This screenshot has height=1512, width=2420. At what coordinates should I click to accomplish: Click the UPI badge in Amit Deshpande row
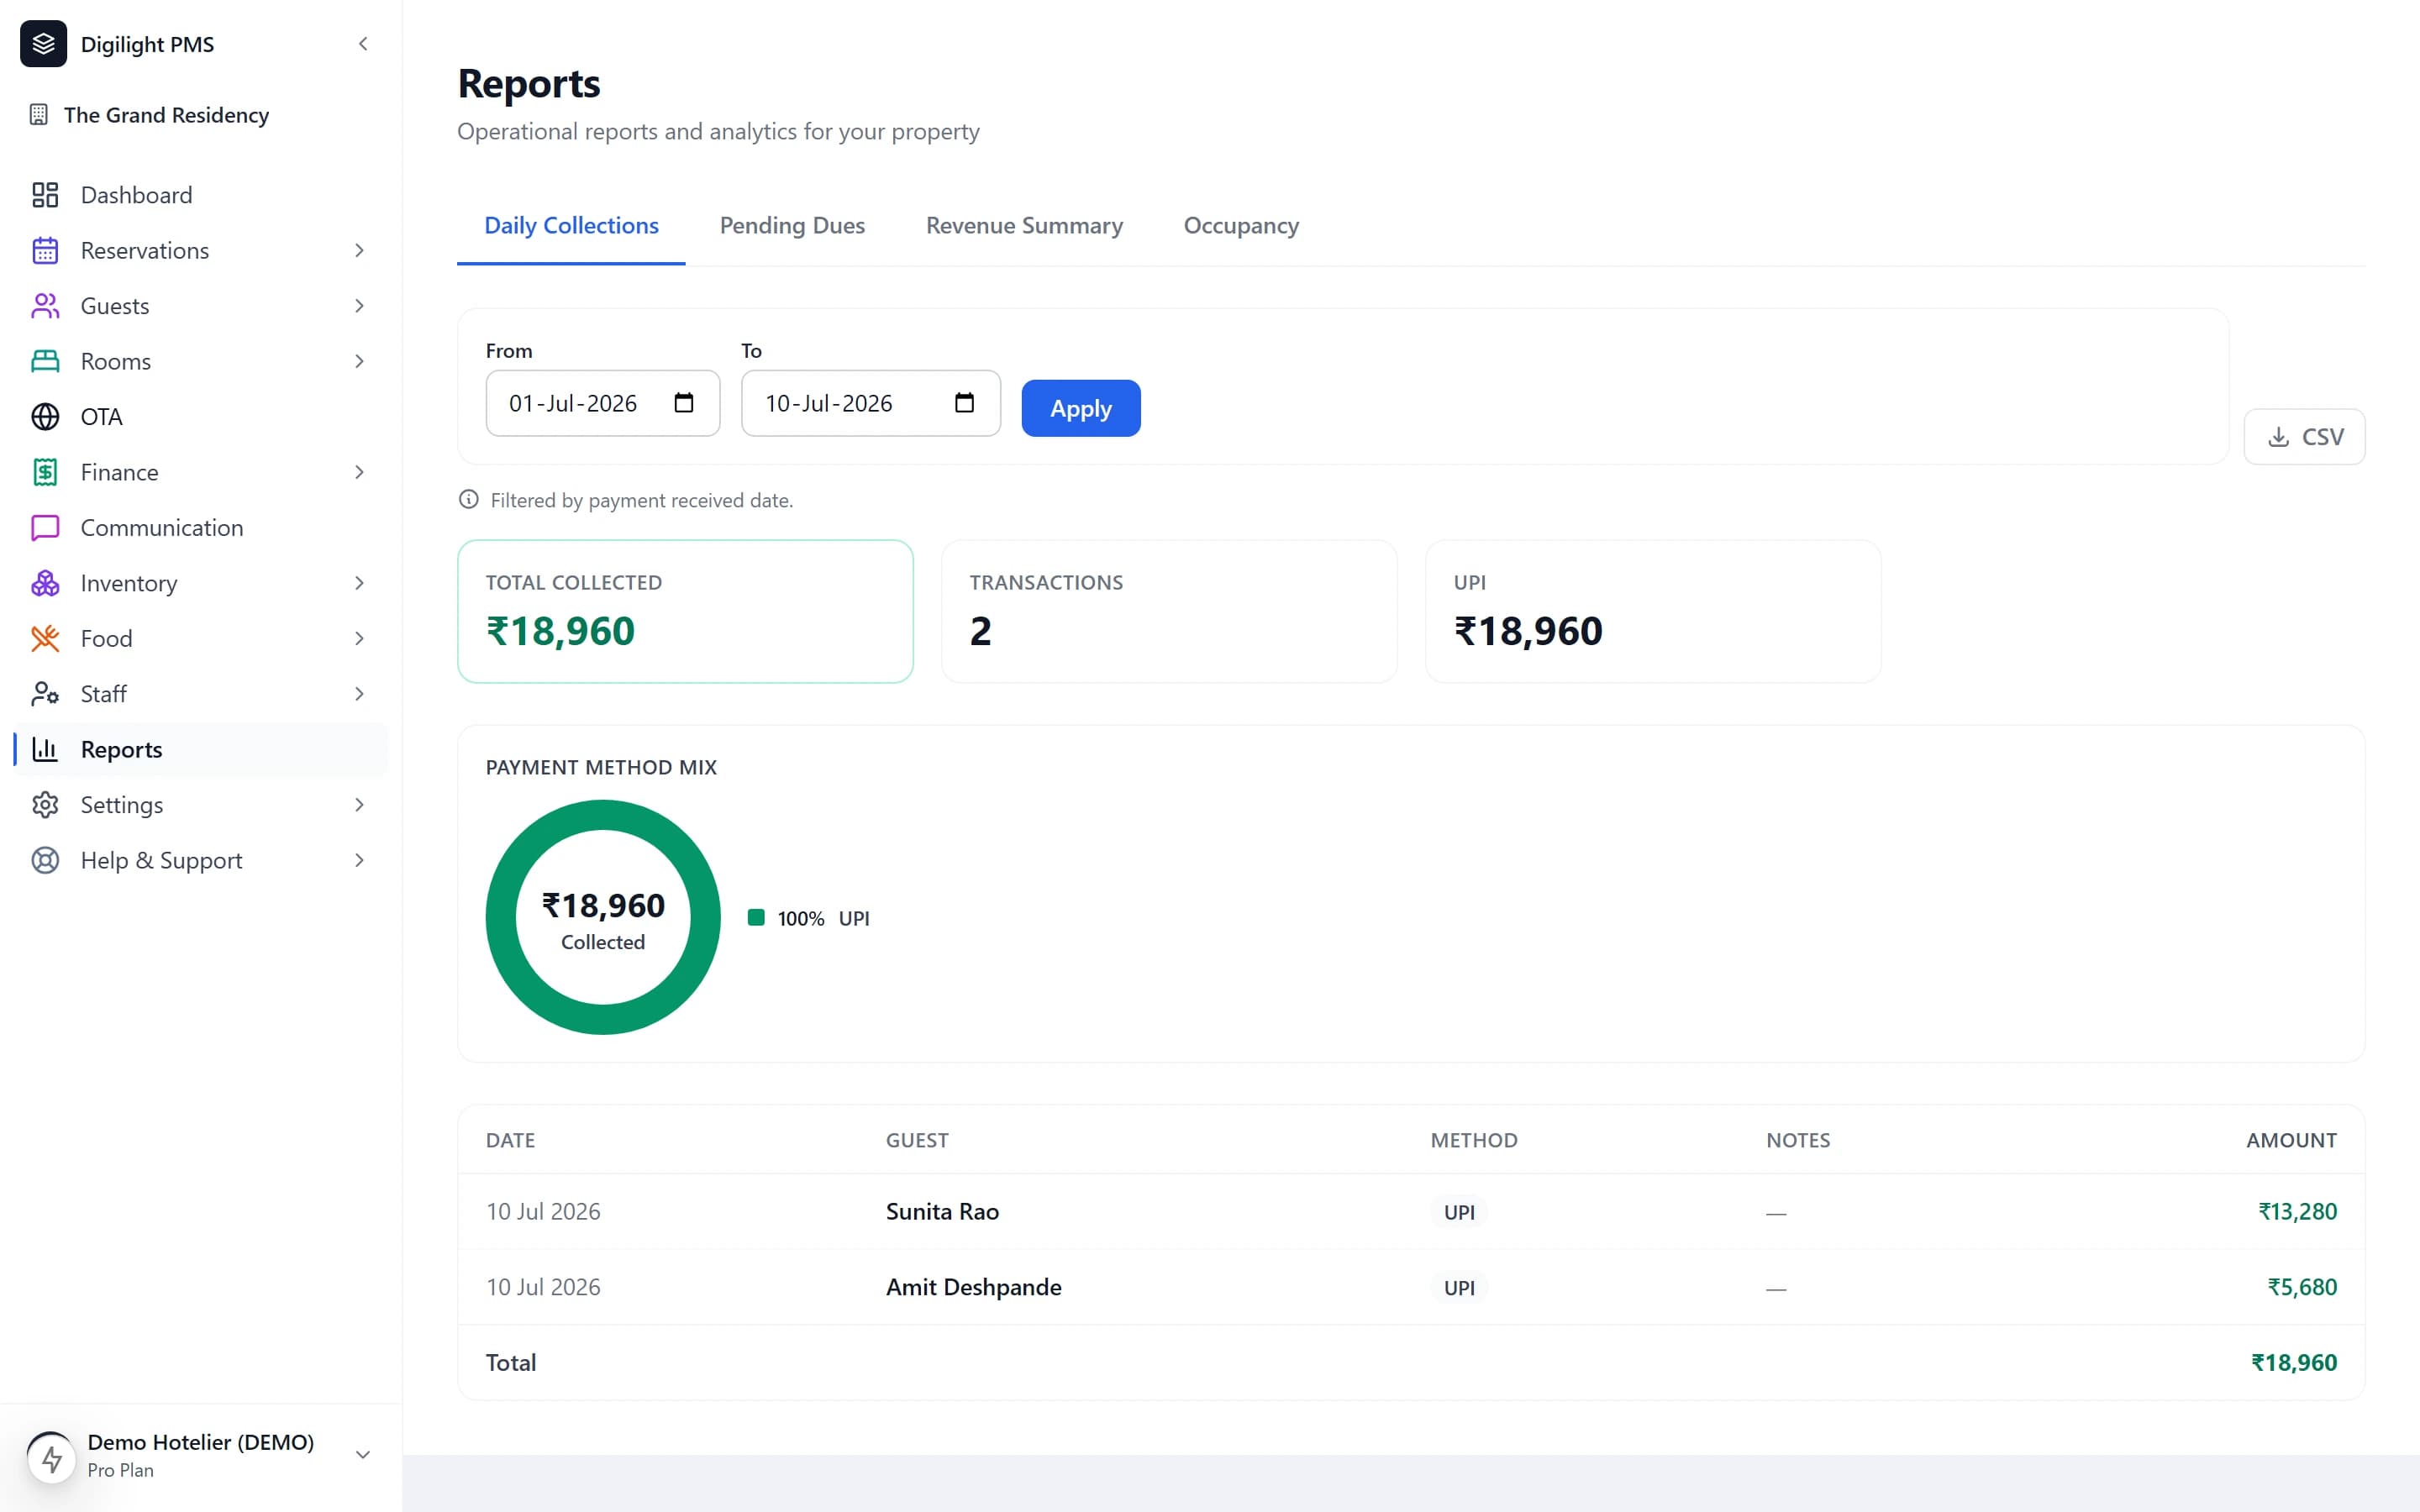click(1459, 1288)
